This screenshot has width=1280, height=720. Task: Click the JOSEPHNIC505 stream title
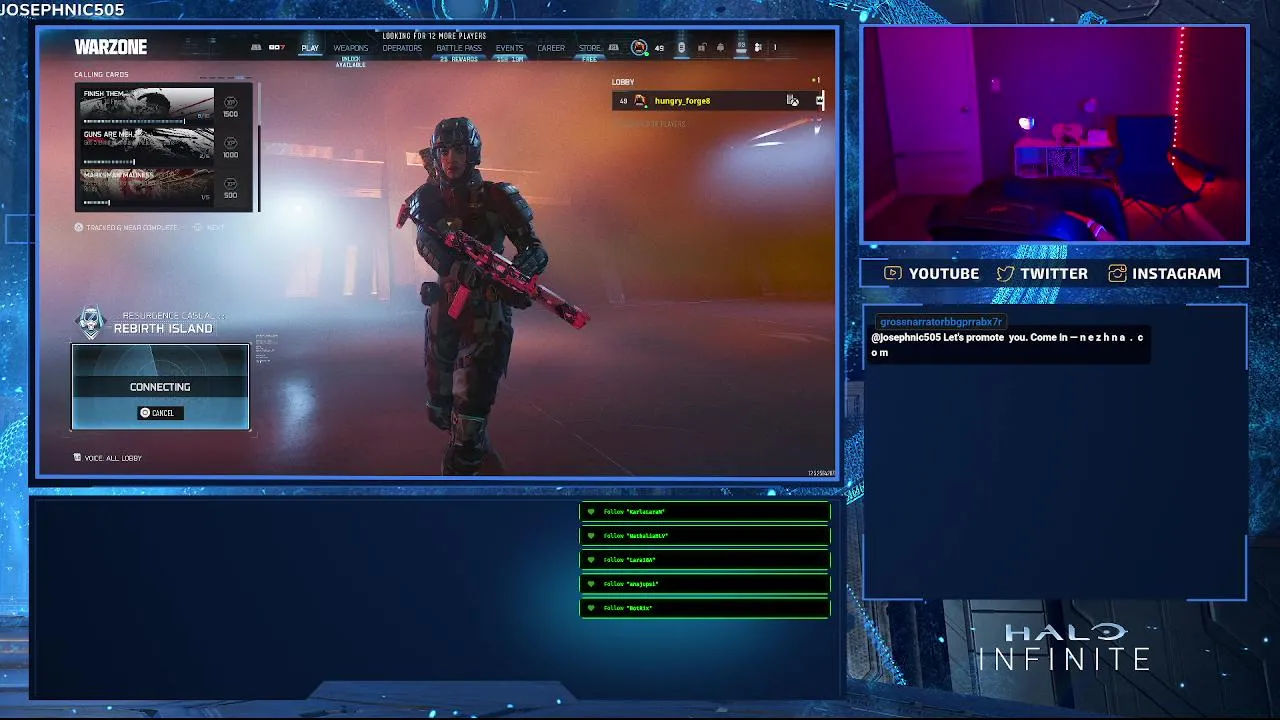(x=62, y=10)
